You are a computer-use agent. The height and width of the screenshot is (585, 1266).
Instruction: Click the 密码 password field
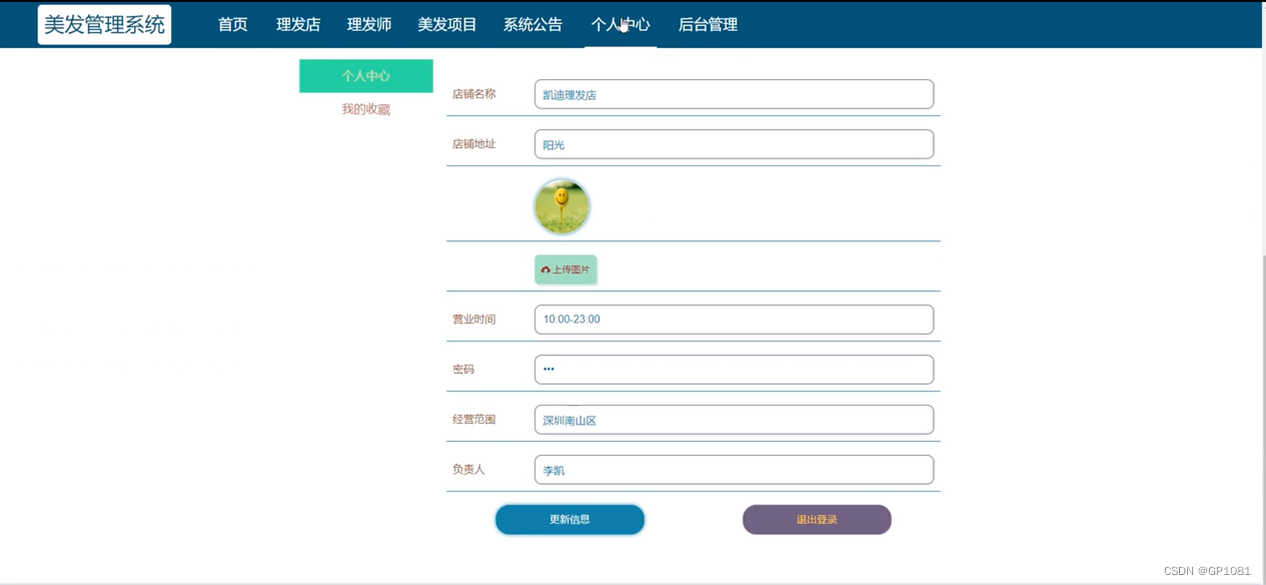coord(733,369)
